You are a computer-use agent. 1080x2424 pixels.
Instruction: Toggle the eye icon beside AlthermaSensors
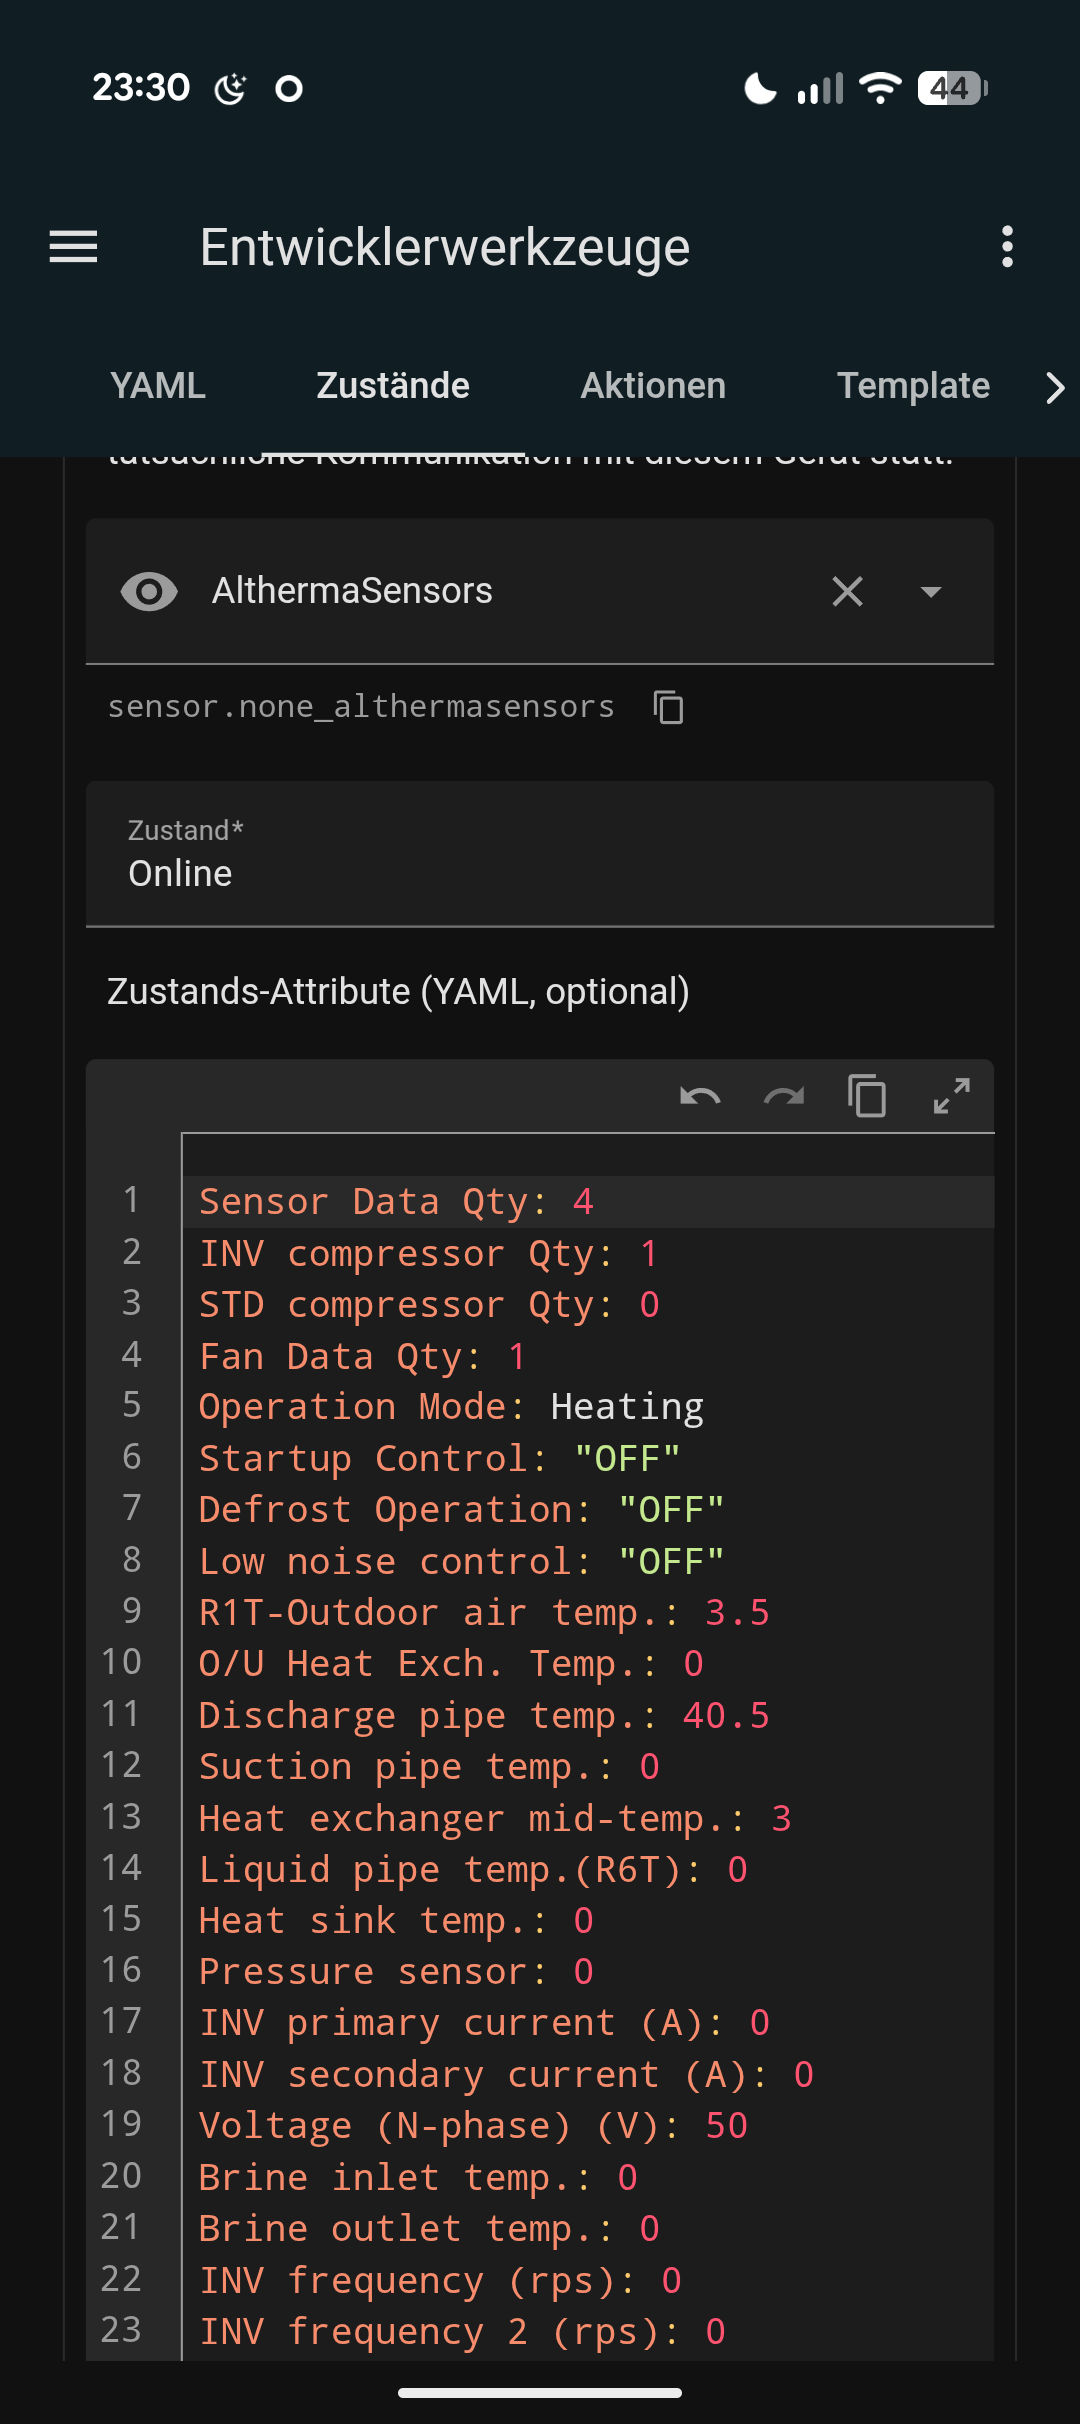[x=149, y=591]
